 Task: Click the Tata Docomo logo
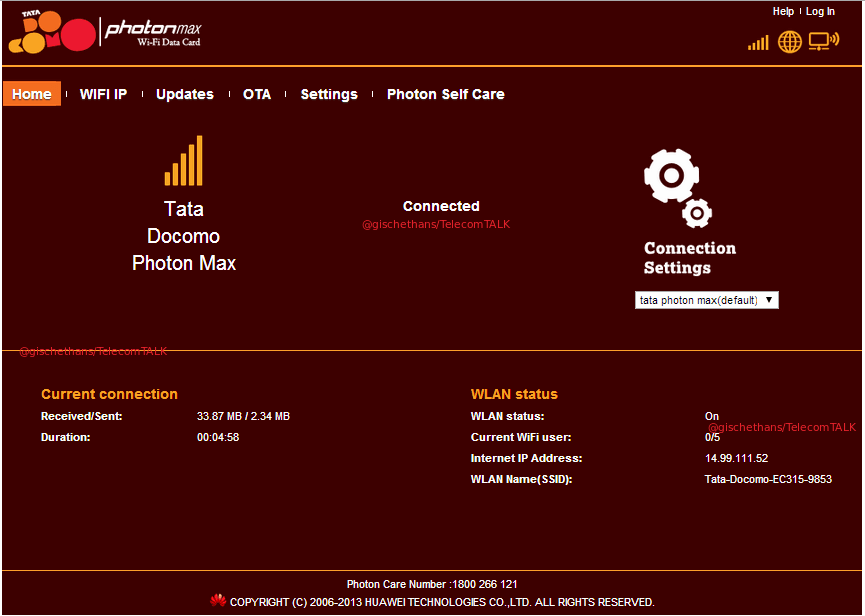tap(52, 31)
